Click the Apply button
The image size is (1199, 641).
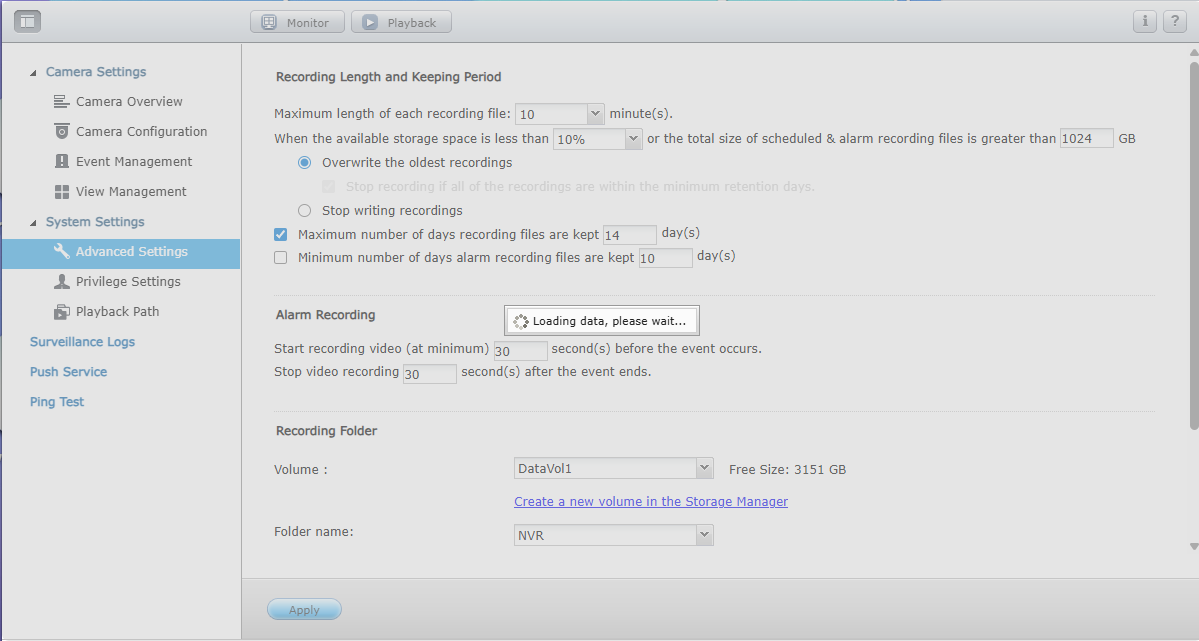pos(304,610)
